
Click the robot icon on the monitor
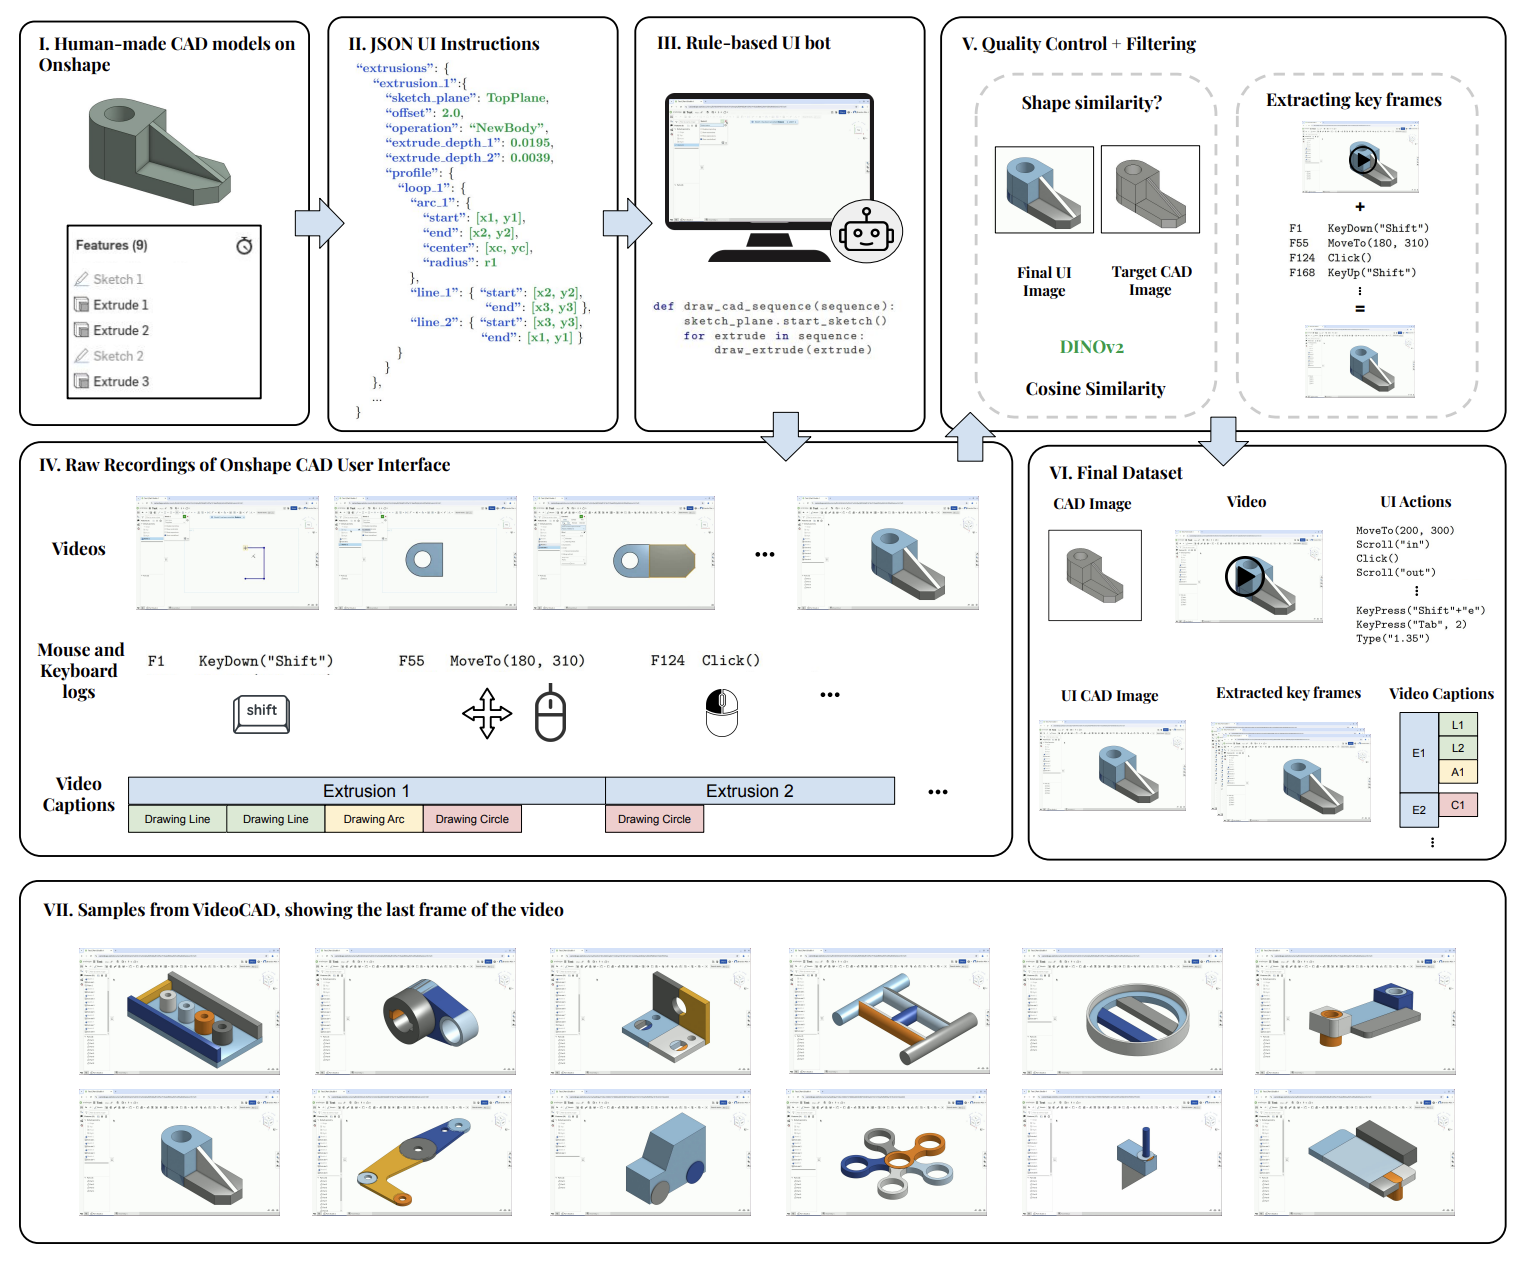(x=866, y=232)
